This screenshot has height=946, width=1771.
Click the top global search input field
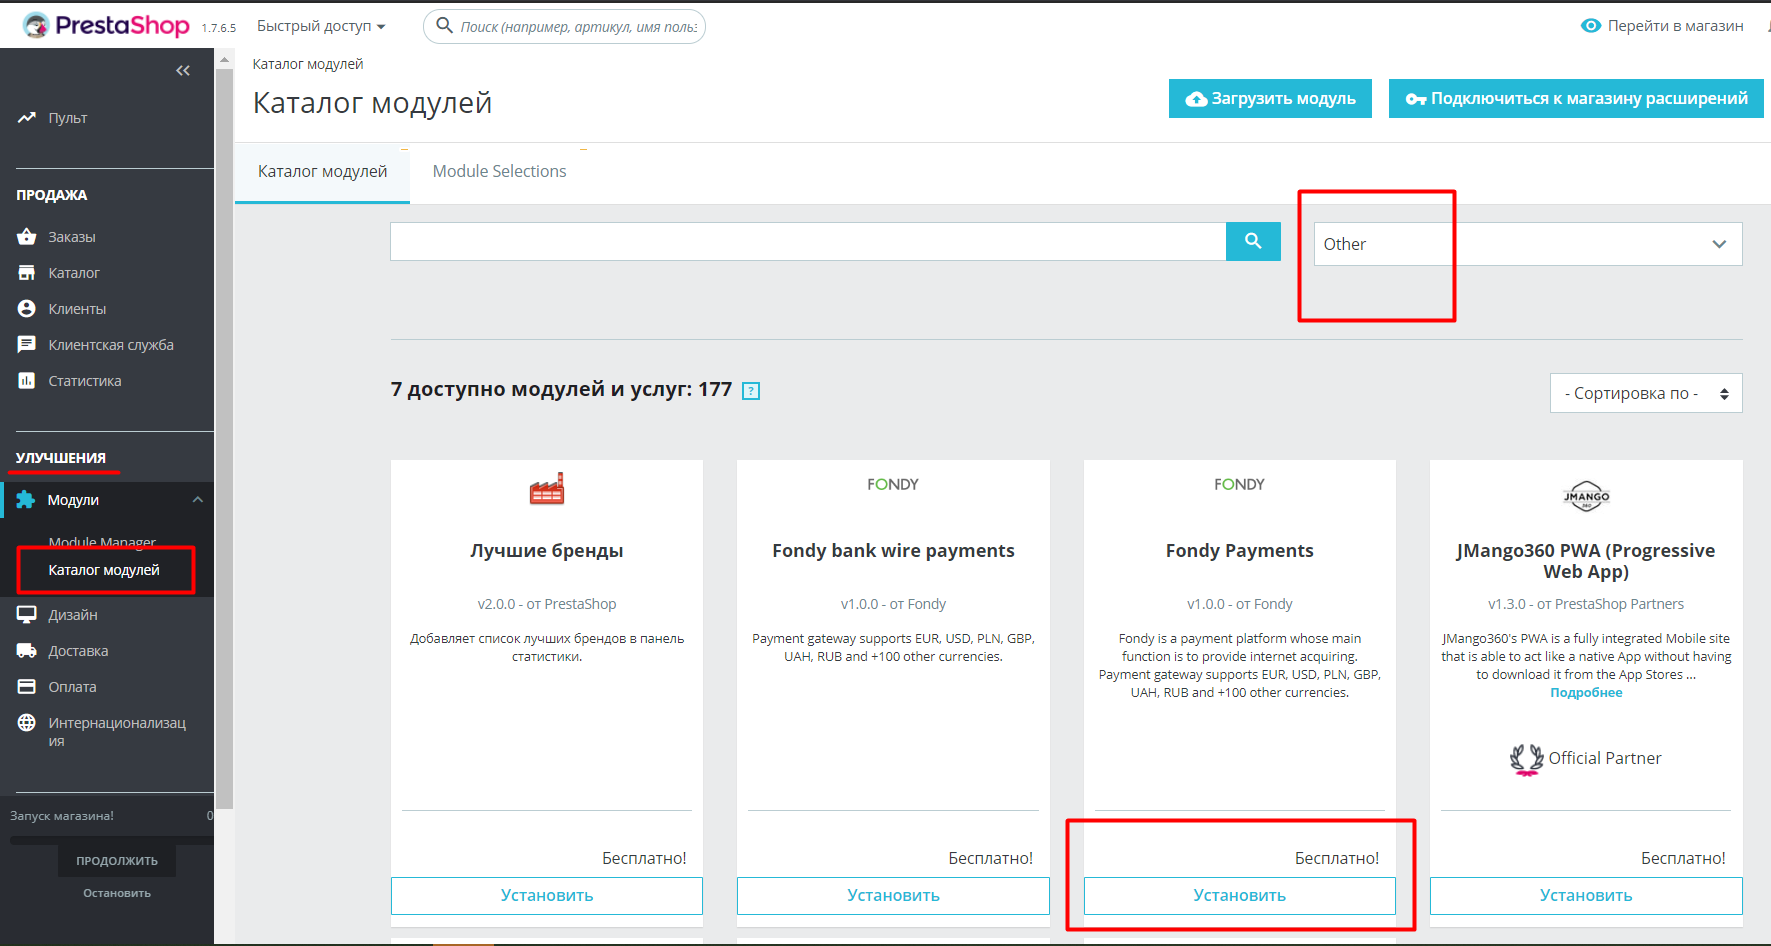(x=578, y=27)
